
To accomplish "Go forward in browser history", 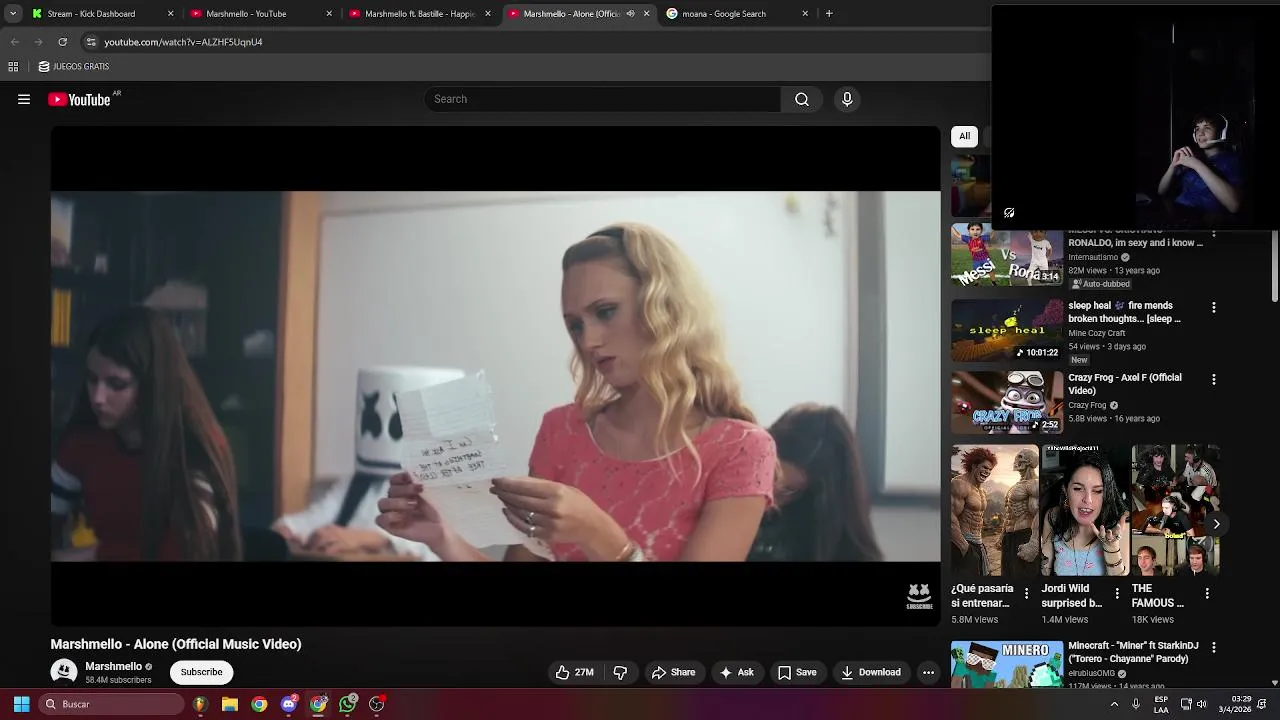I will 38,42.
